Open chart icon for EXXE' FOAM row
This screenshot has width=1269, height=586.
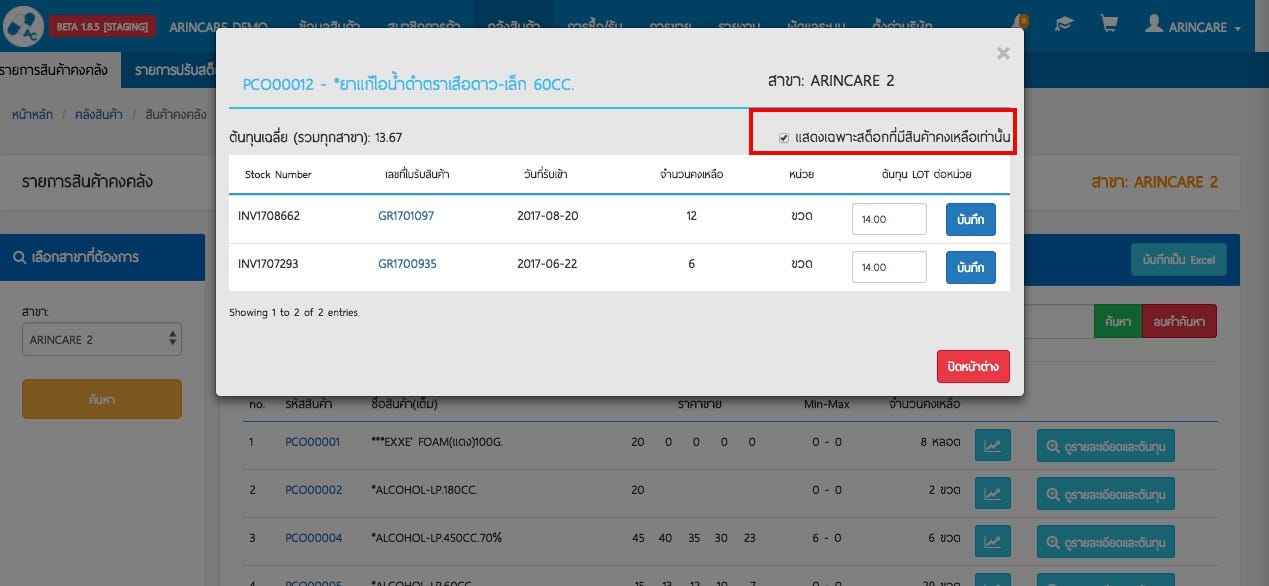tap(992, 445)
